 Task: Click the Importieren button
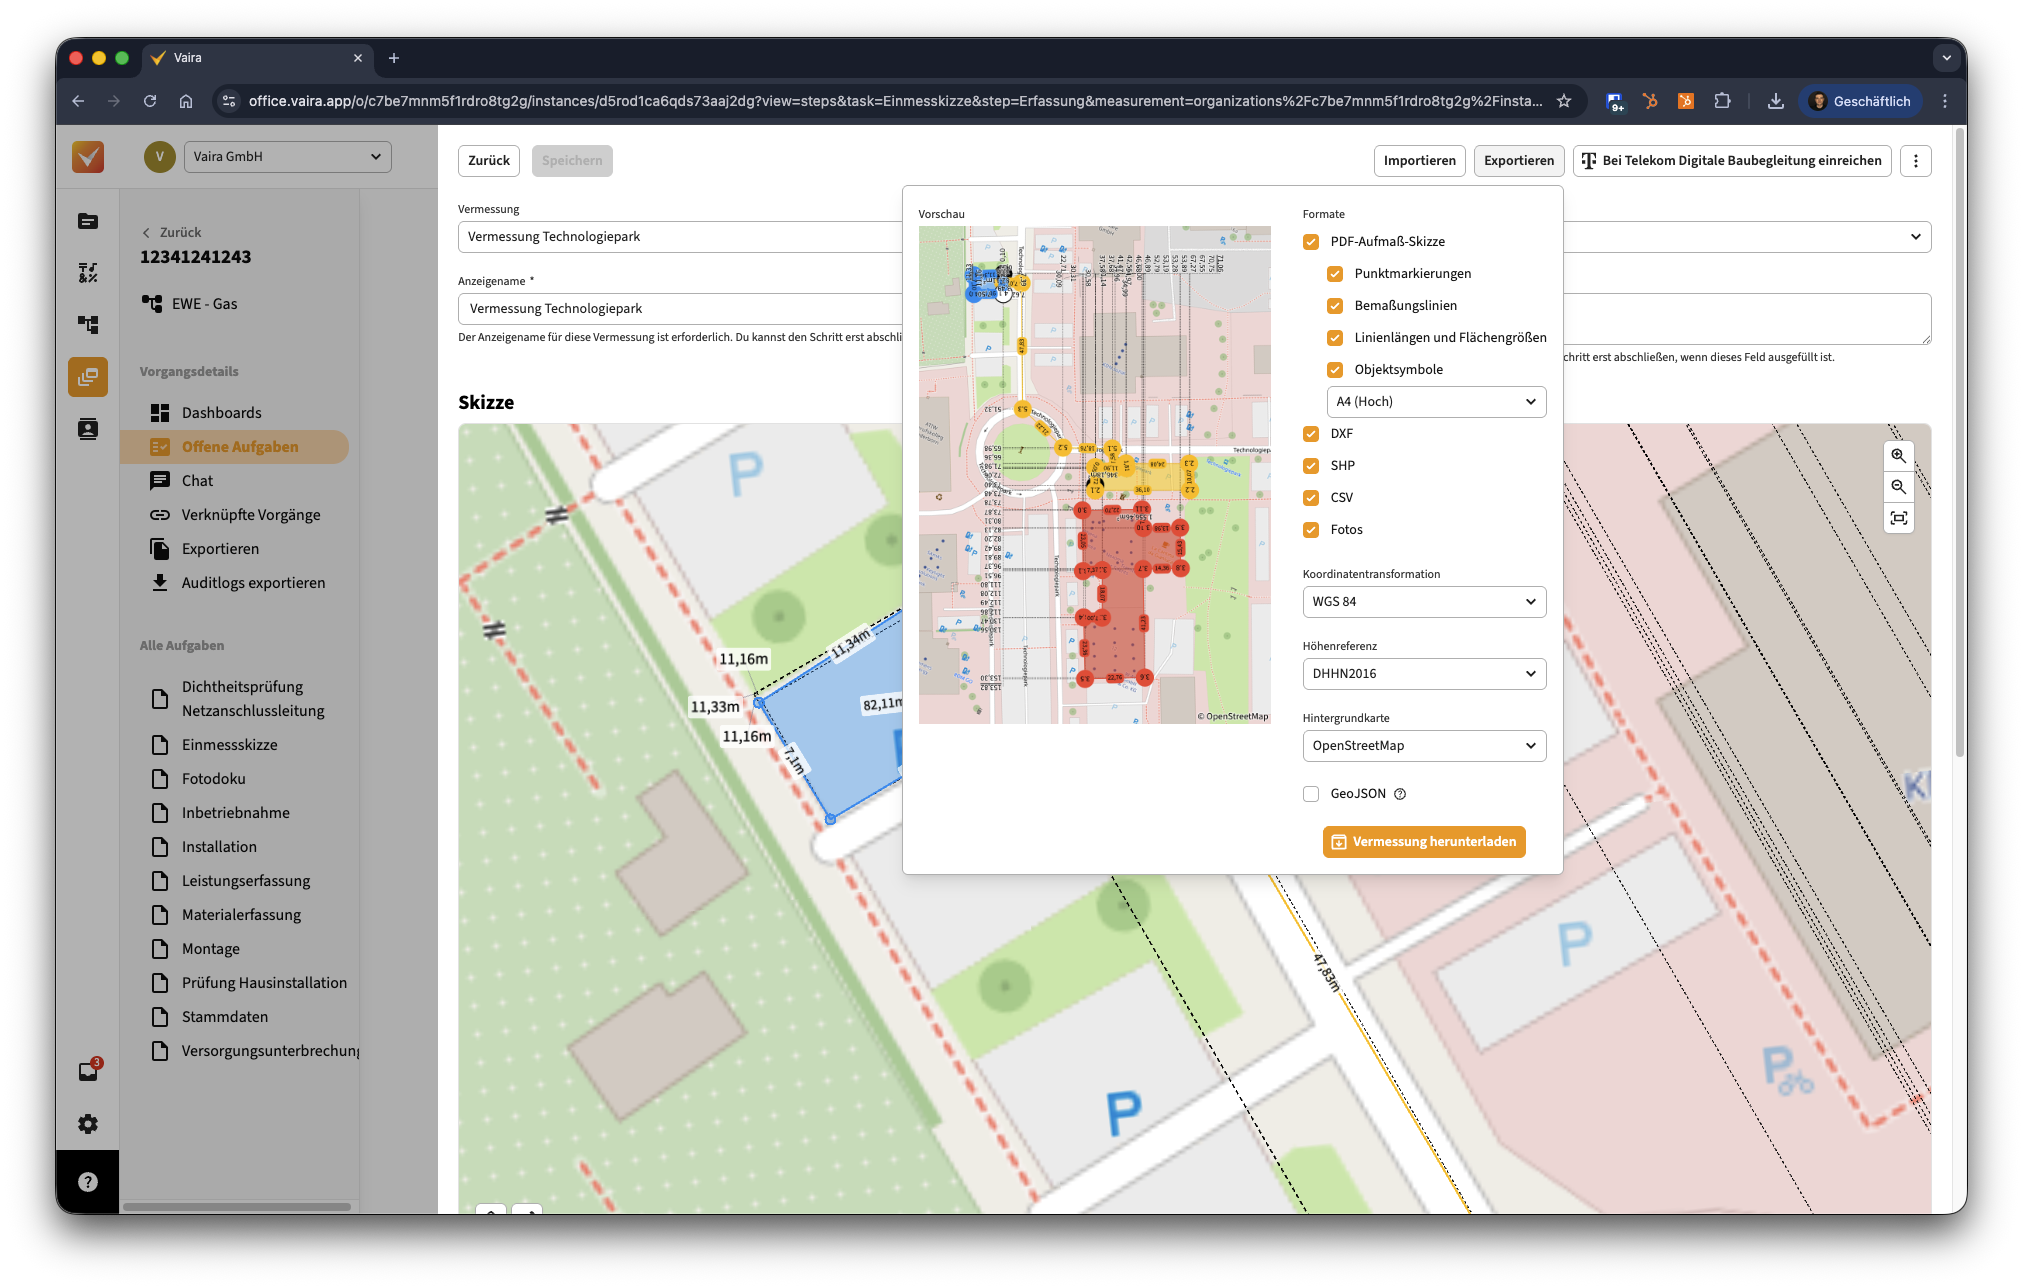click(1419, 161)
